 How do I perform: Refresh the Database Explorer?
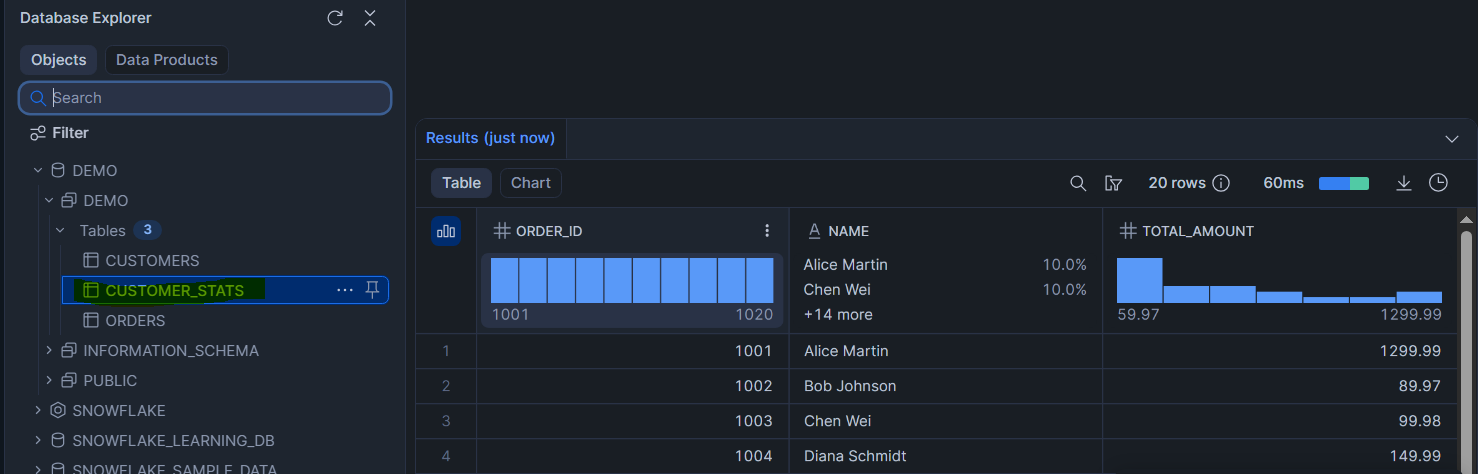coord(335,18)
